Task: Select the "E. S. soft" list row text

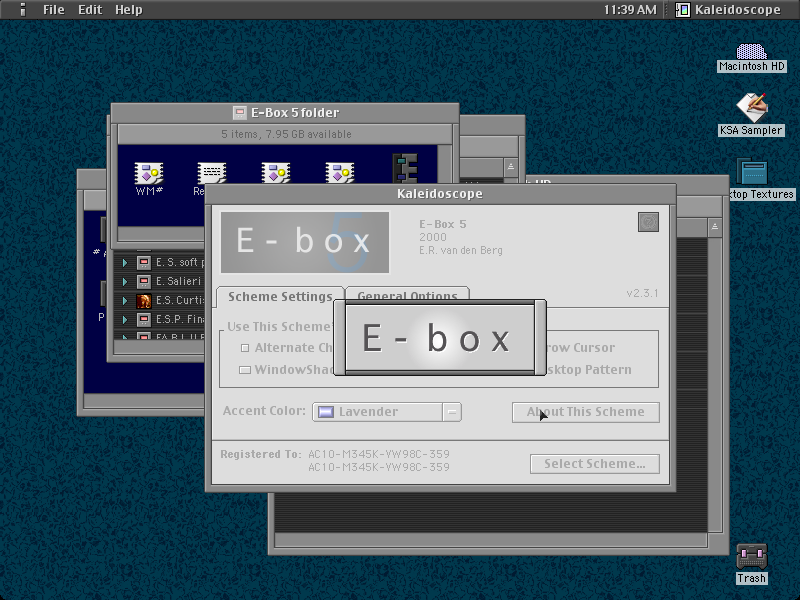Action: click(x=180, y=262)
